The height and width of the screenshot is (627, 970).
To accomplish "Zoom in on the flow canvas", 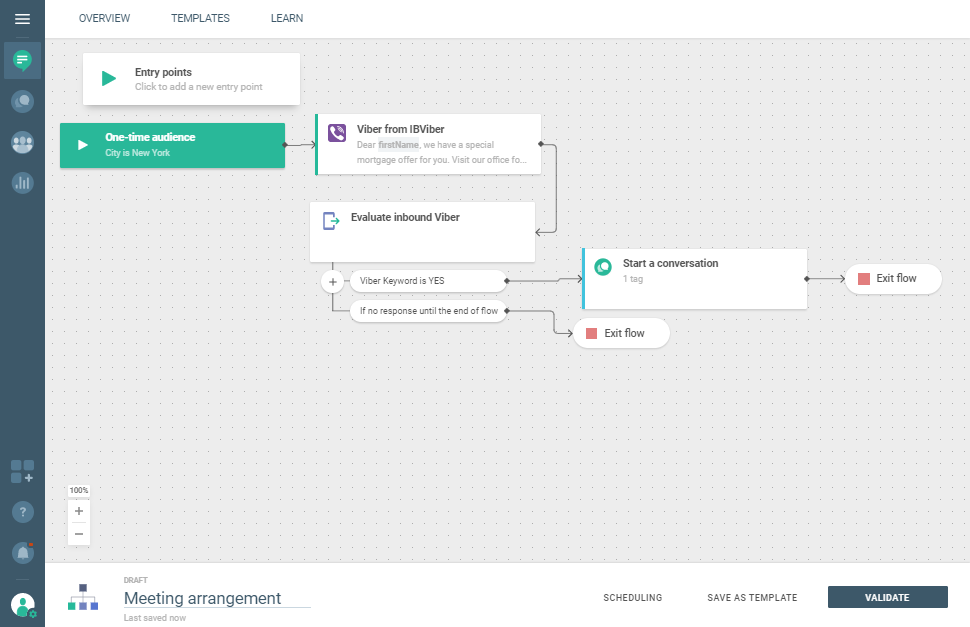I will point(79,511).
